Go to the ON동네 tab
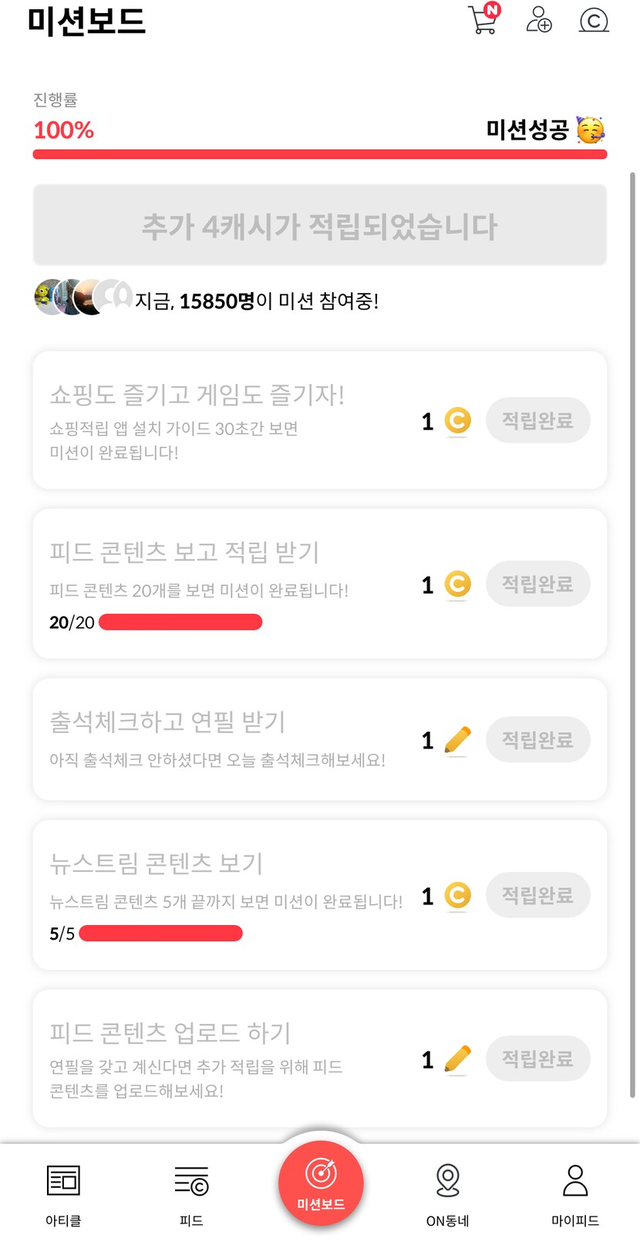Viewport: 640px width, 1245px height. point(447,1192)
